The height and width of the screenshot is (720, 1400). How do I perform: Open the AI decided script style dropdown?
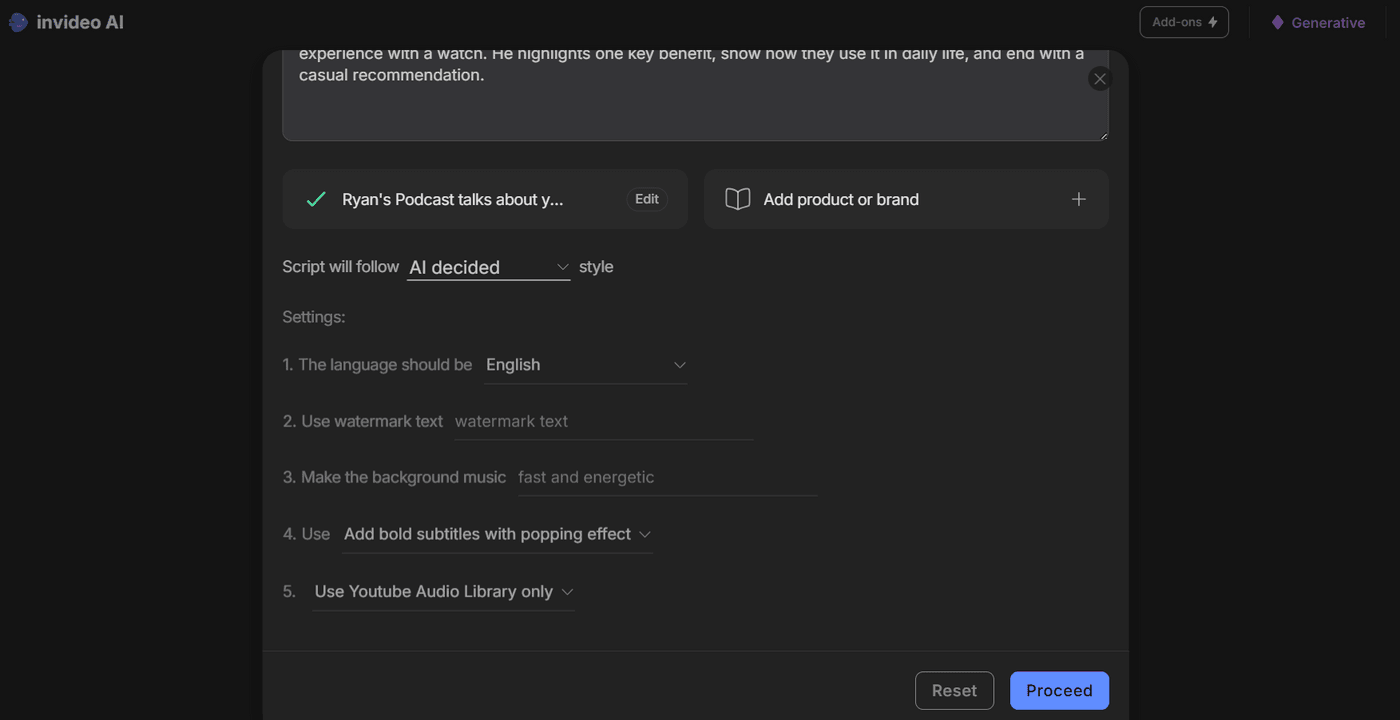488,267
